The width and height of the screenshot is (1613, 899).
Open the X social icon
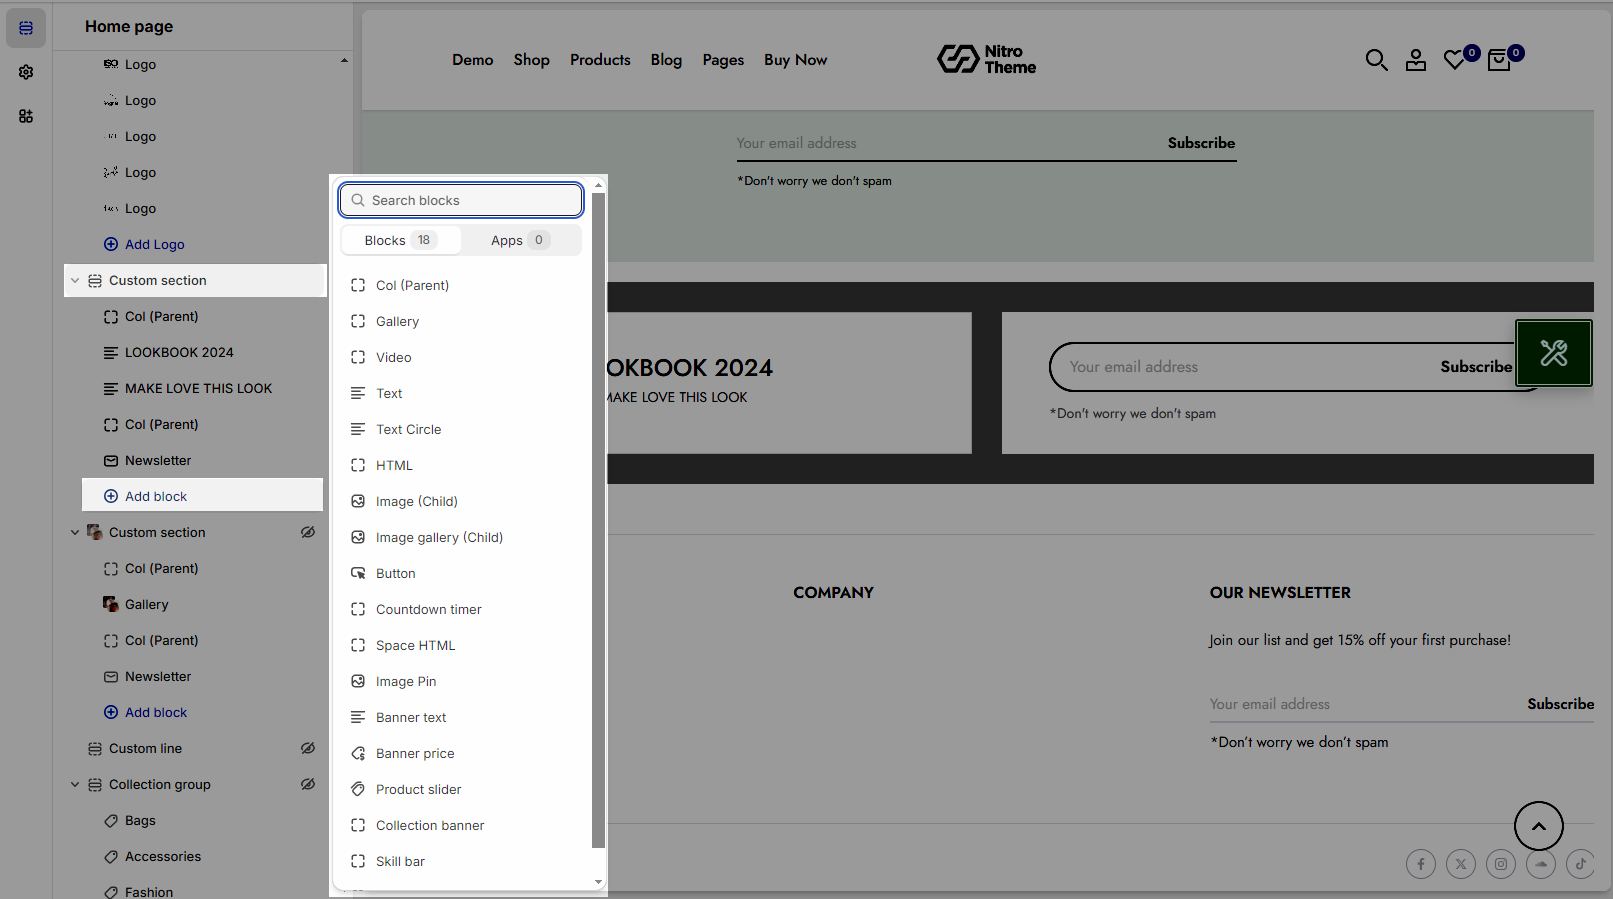tap(1461, 864)
